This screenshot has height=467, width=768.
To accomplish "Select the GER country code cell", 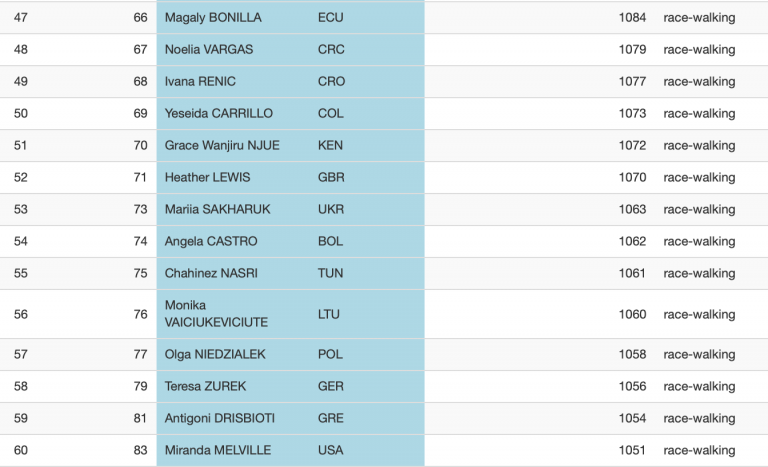I will pos(331,387).
